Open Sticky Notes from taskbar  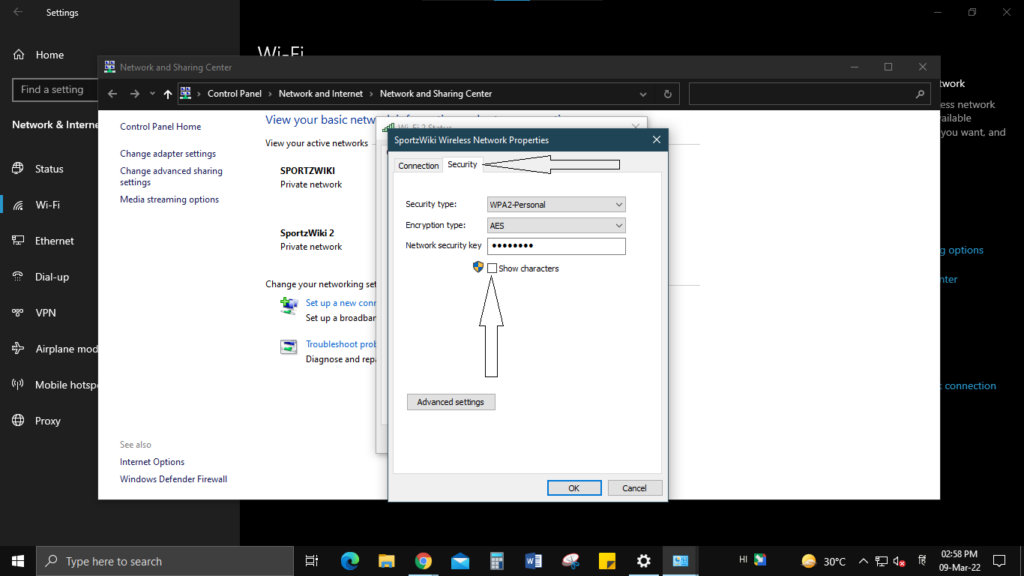607,561
